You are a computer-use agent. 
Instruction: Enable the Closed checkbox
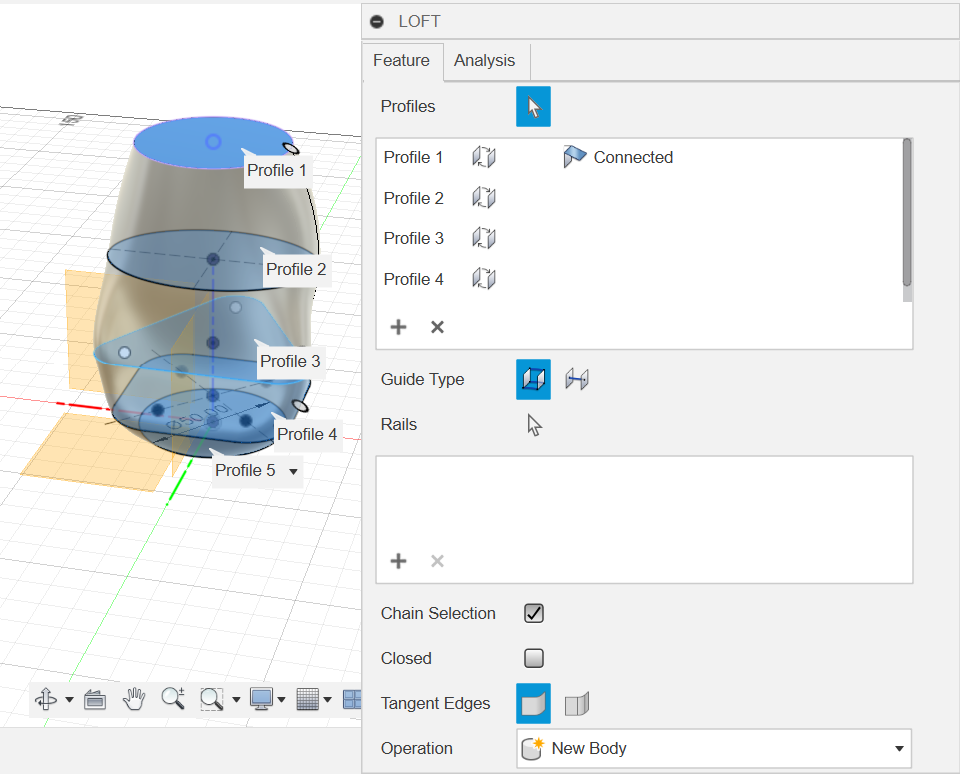pyautogui.click(x=534, y=658)
